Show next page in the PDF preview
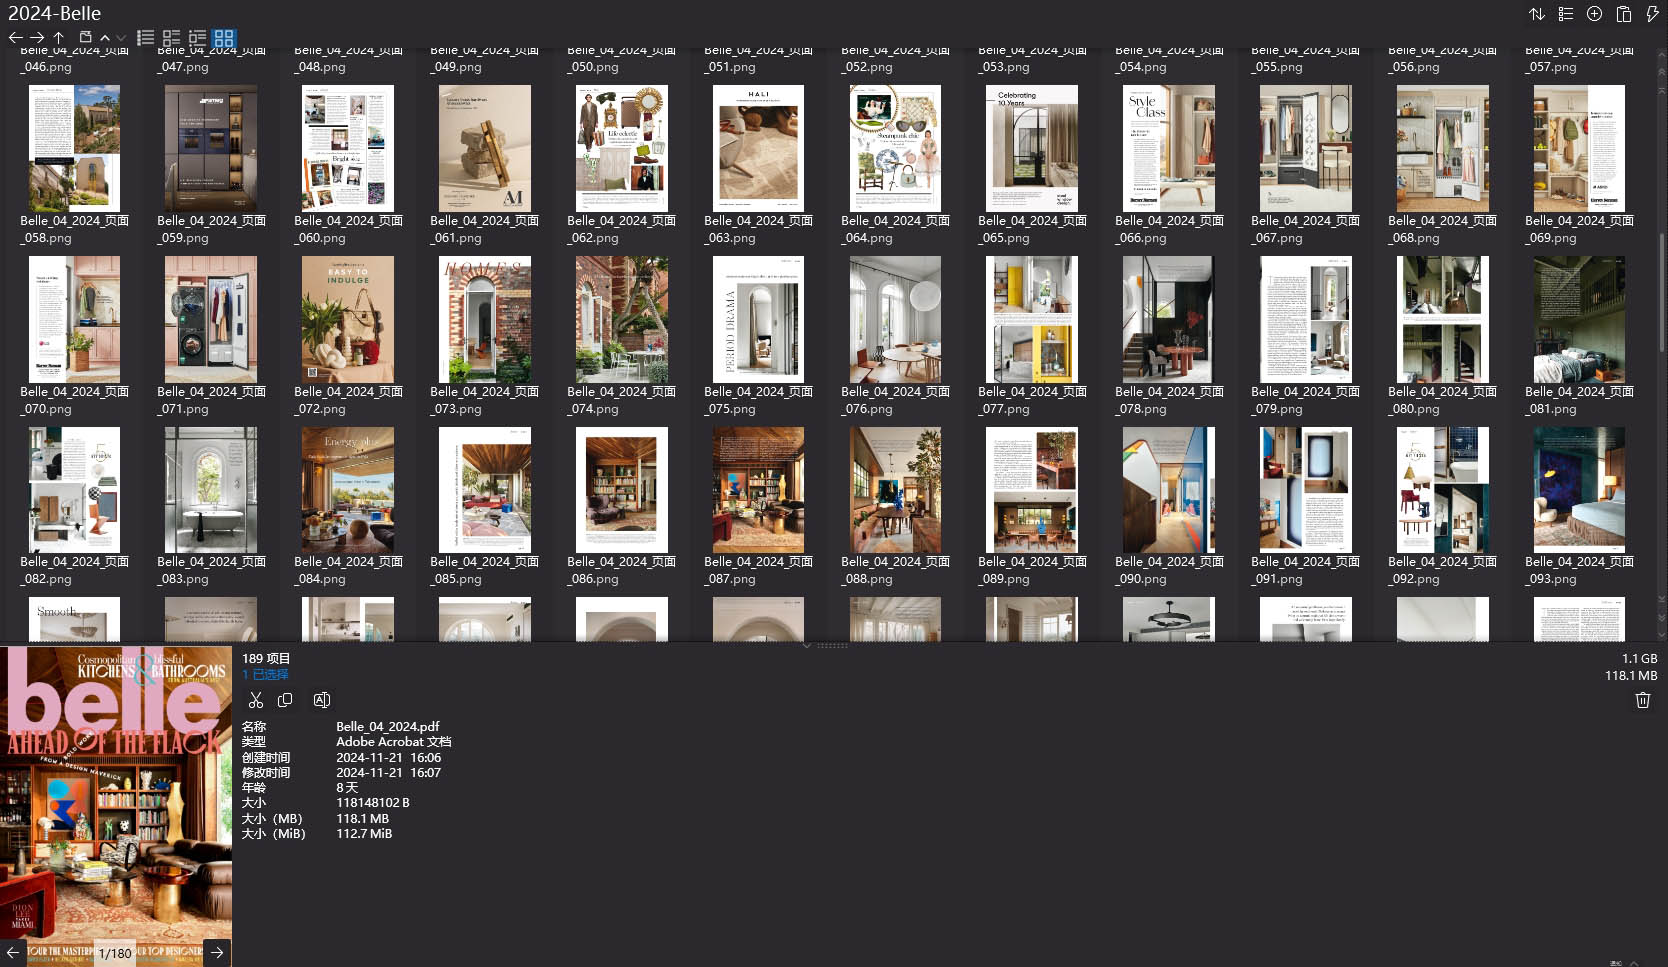The height and width of the screenshot is (967, 1668). point(217,953)
